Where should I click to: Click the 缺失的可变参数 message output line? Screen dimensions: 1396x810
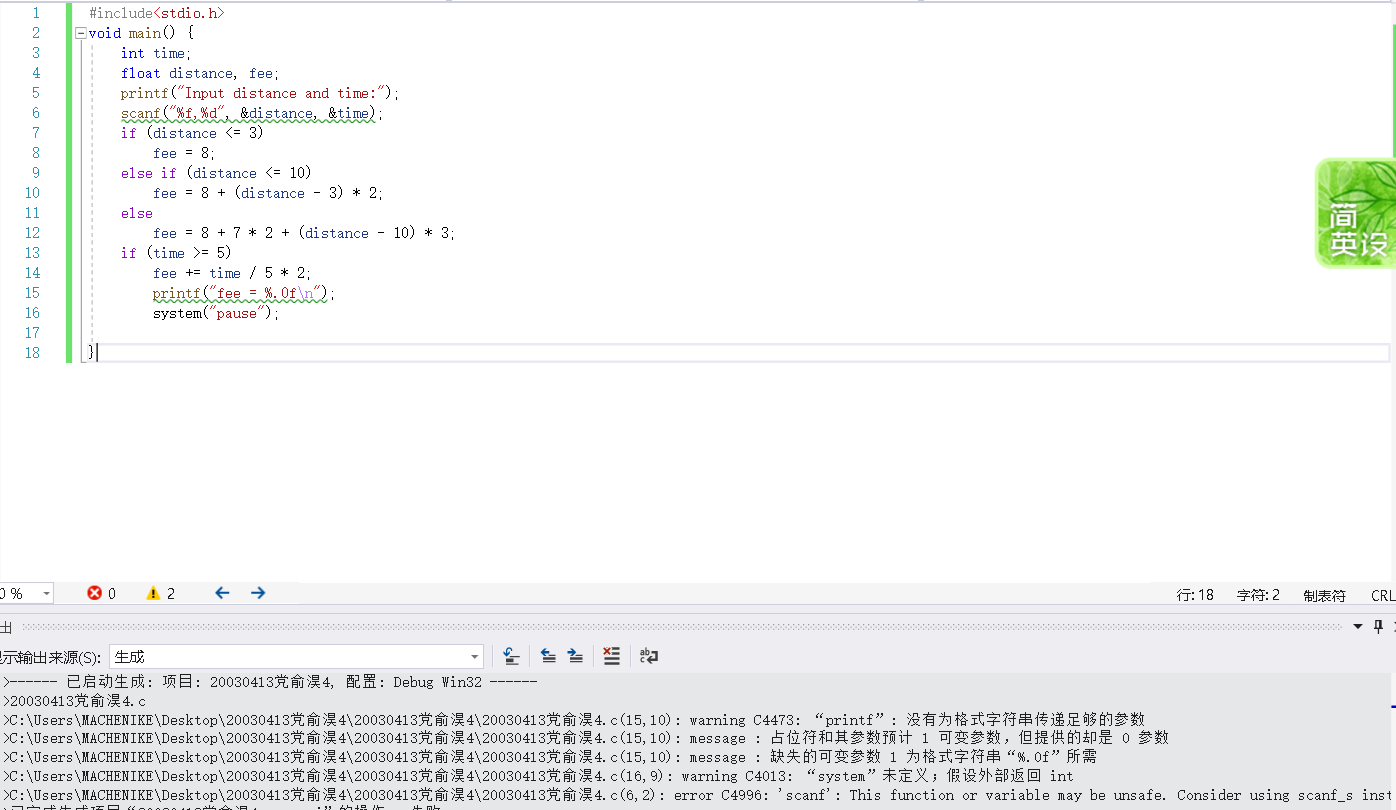(x=550, y=757)
